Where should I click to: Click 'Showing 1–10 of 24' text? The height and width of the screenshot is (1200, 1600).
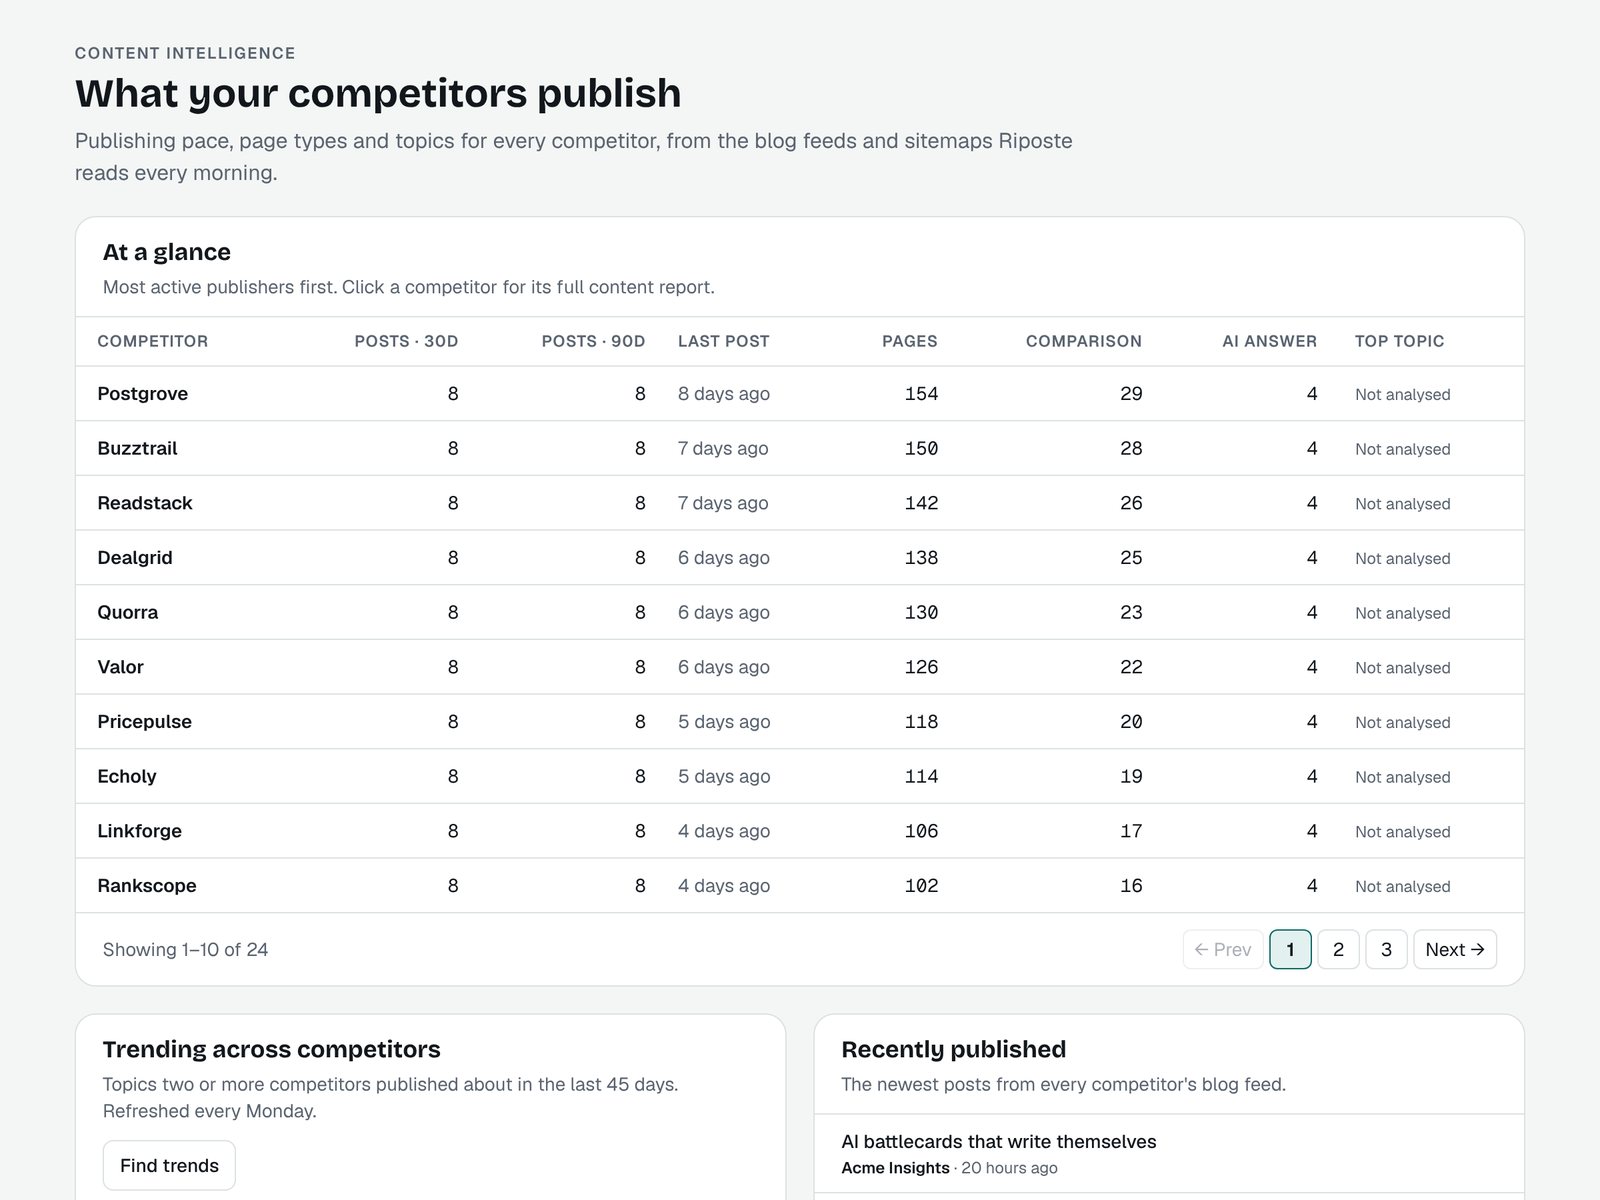186,949
